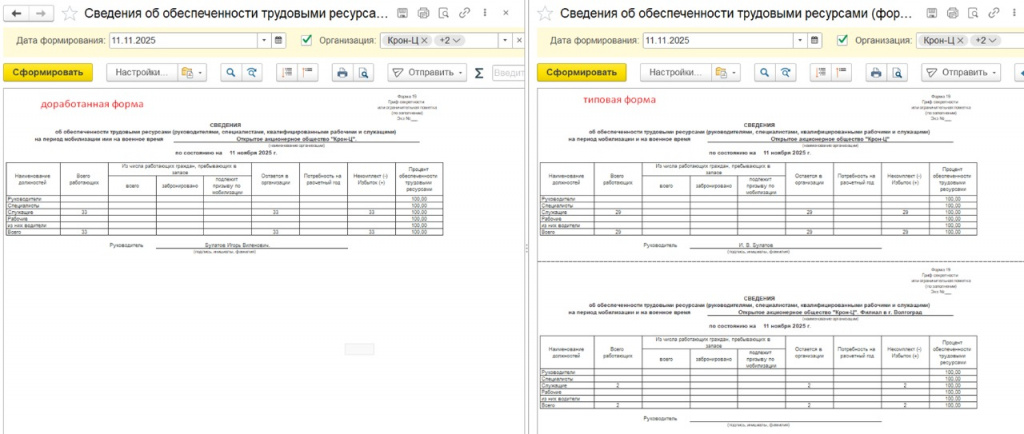The width and height of the screenshot is (1024, 434).
Task: Open more actions menu in left window title
Action: (x=484, y=13)
